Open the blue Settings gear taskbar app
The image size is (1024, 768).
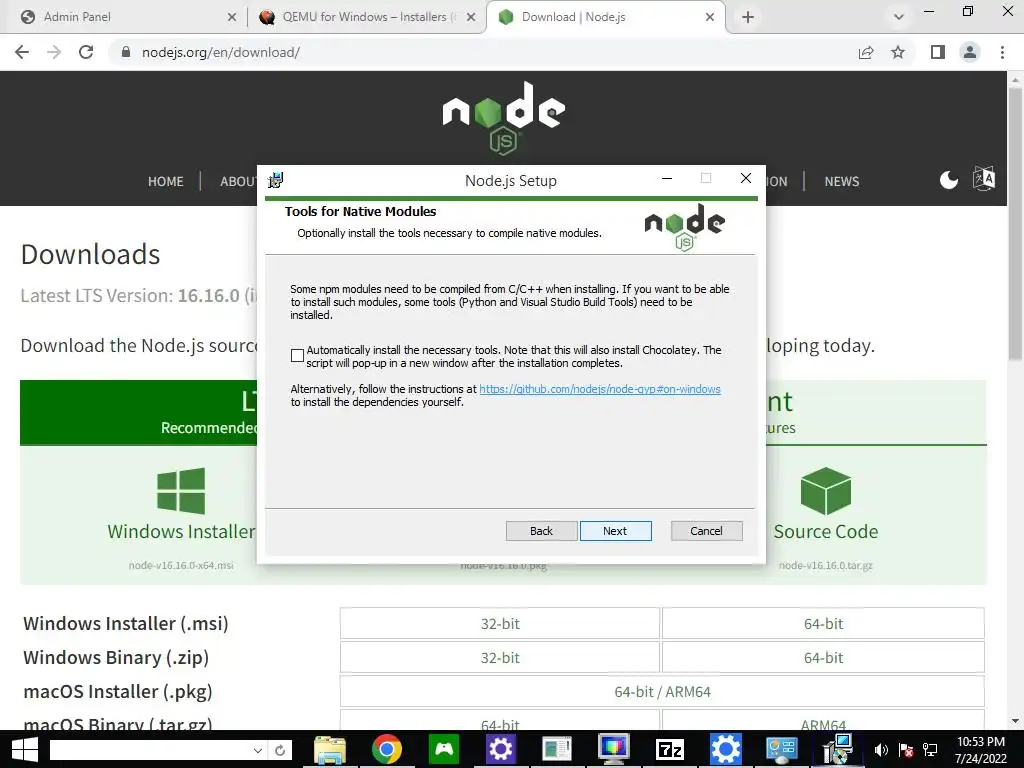click(726, 750)
